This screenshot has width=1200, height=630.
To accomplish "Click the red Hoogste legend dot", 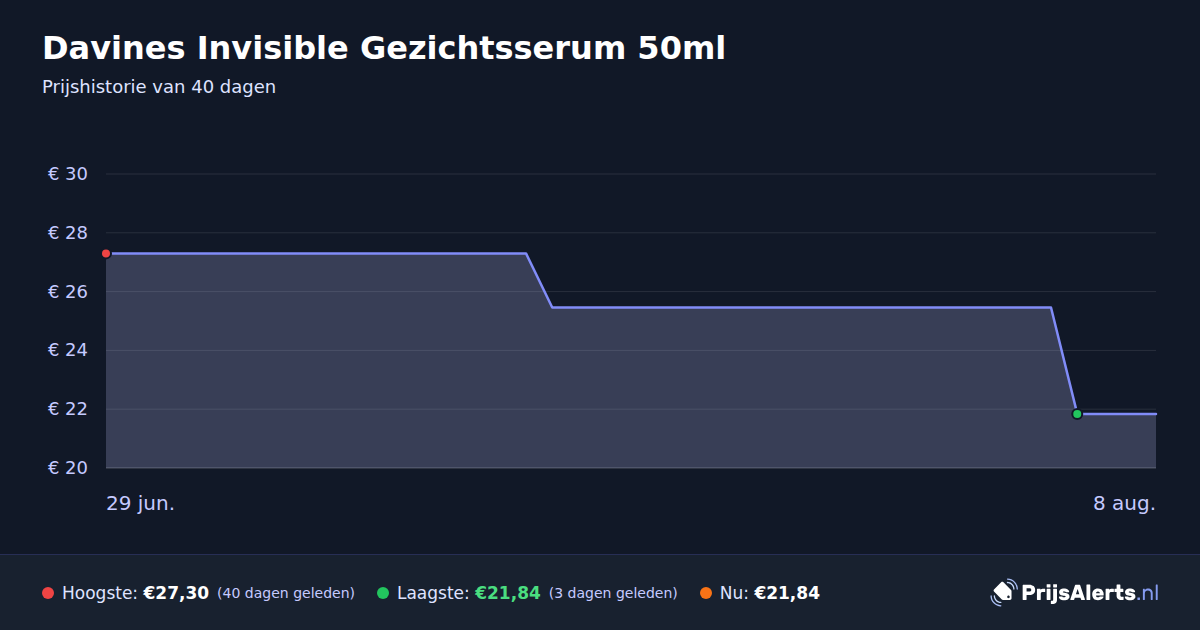I will point(48,593).
